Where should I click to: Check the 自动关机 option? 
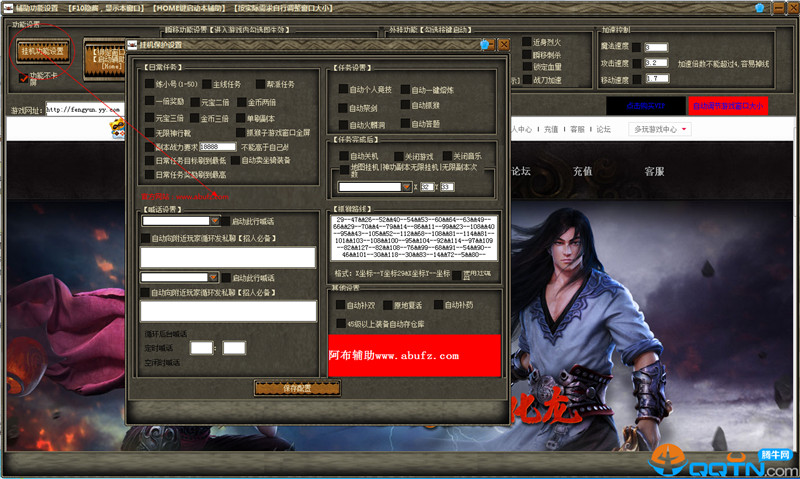[343, 157]
